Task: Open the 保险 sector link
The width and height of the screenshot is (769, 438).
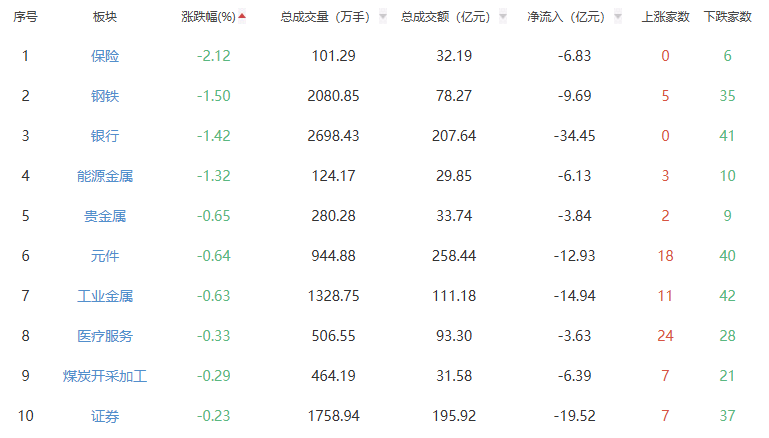Action: tap(104, 56)
